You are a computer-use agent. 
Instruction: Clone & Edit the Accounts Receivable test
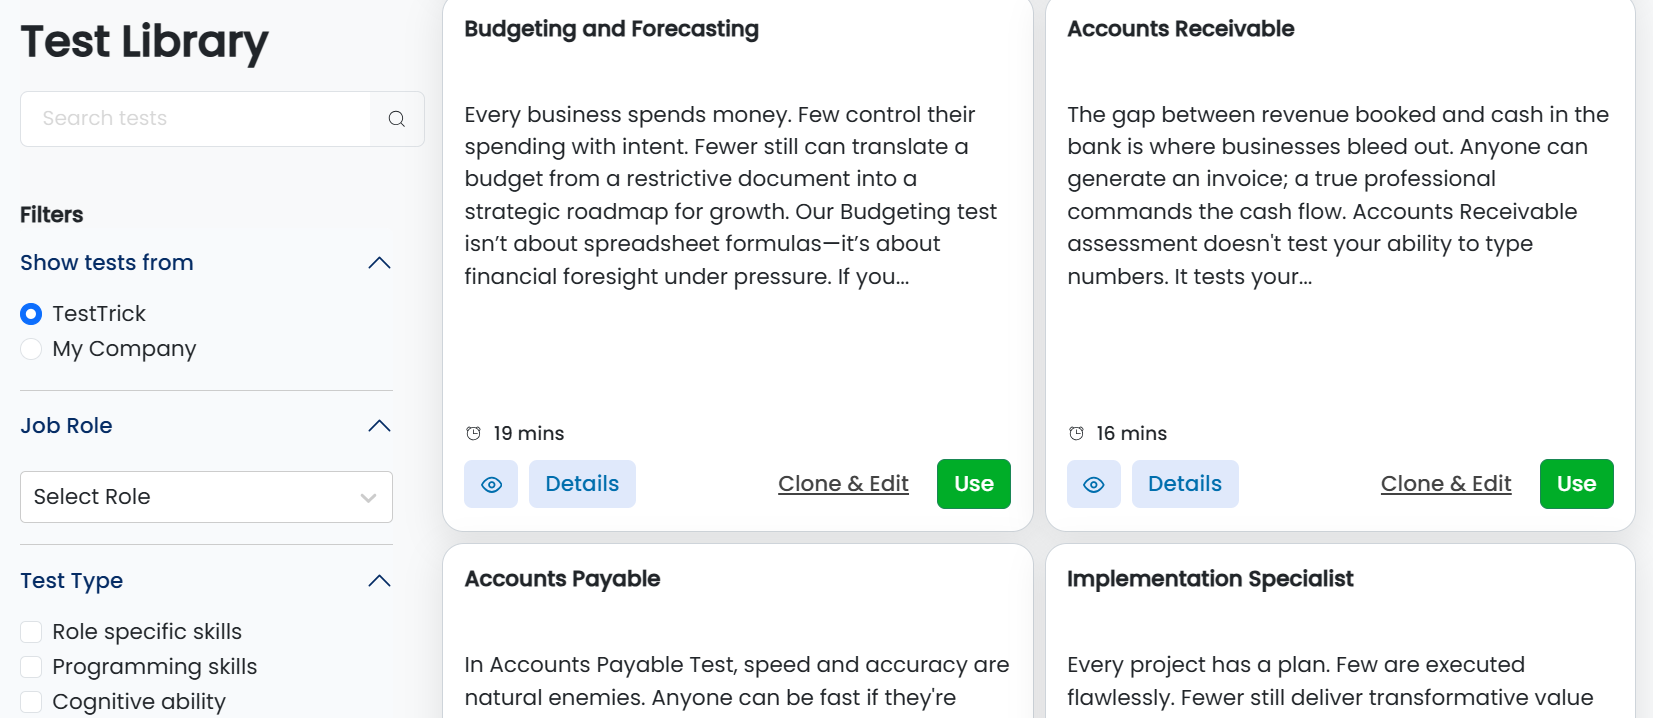[1446, 484]
